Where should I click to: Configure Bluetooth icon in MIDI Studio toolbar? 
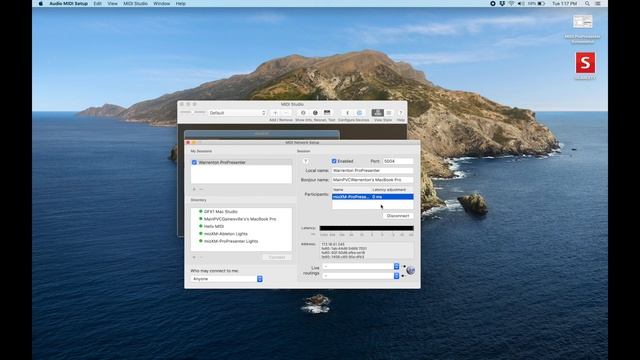click(x=347, y=113)
